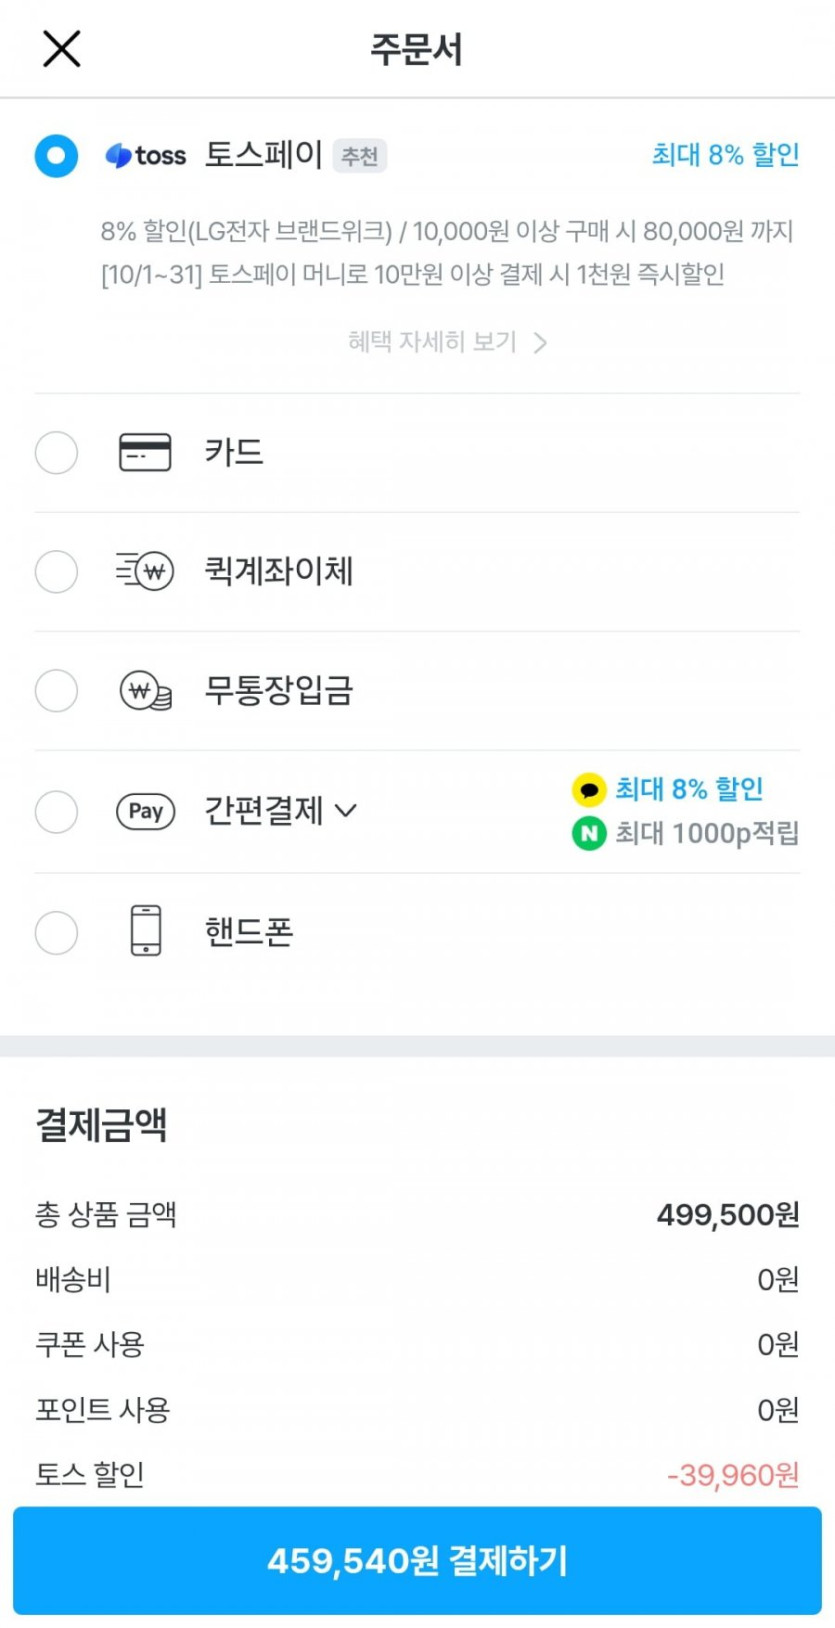Click the Pay badge icon
The height and width of the screenshot is (1628, 835).
point(146,811)
